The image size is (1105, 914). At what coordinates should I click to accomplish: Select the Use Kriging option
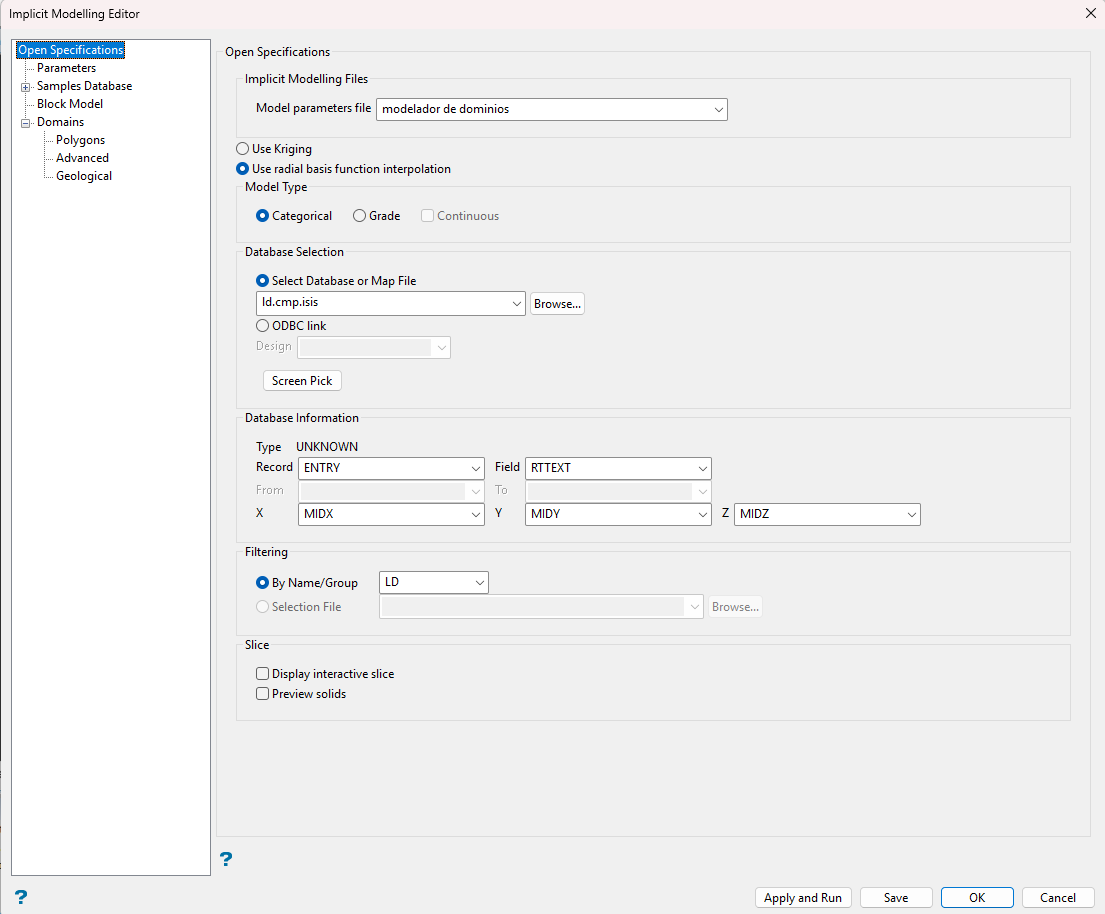(x=242, y=149)
